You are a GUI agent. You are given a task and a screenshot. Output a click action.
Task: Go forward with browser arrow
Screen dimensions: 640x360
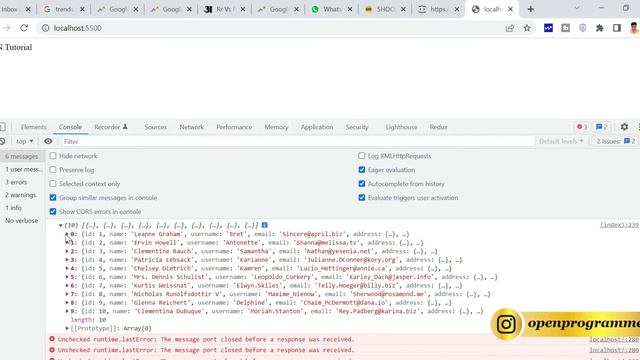pos(7,28)
